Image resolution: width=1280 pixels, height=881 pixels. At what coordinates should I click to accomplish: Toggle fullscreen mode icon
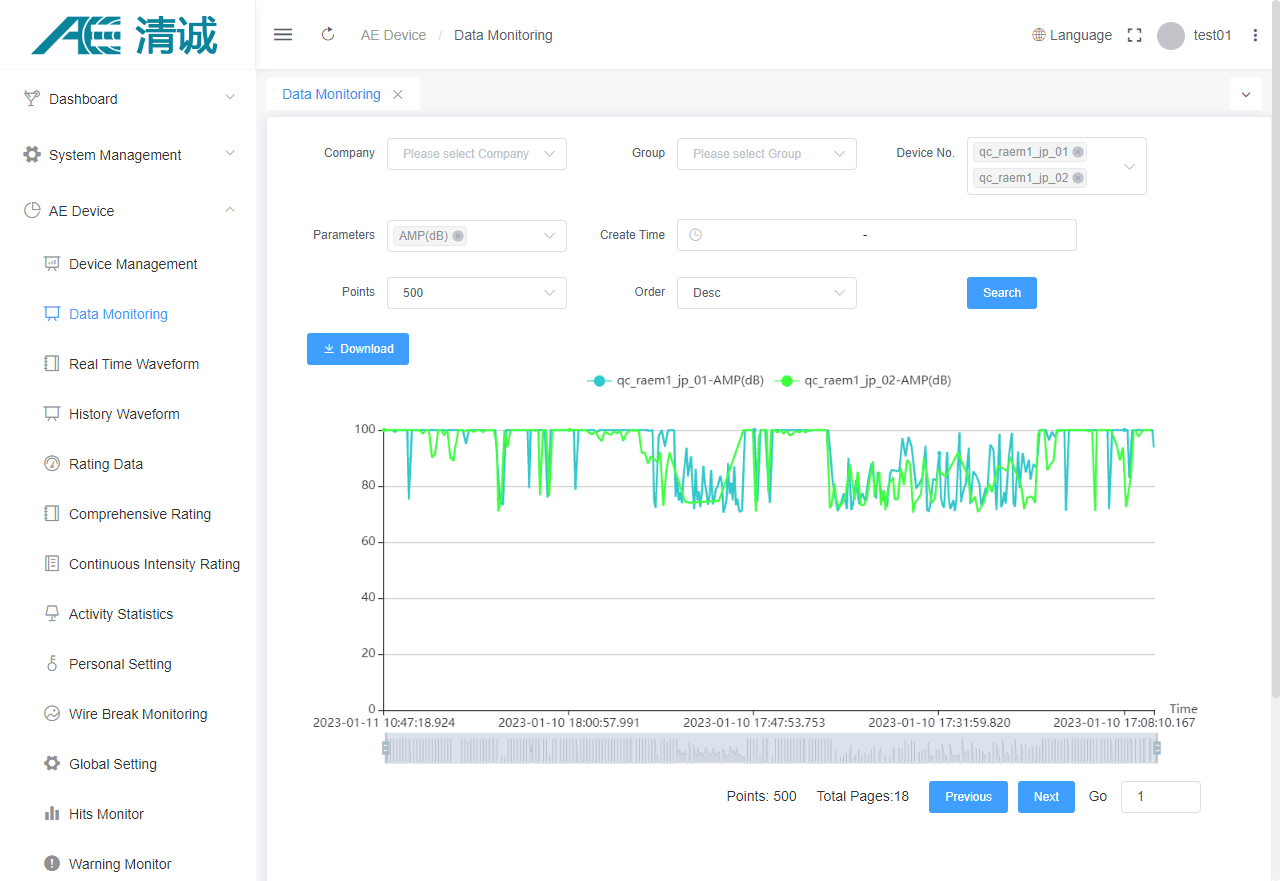coord(1134,35)
